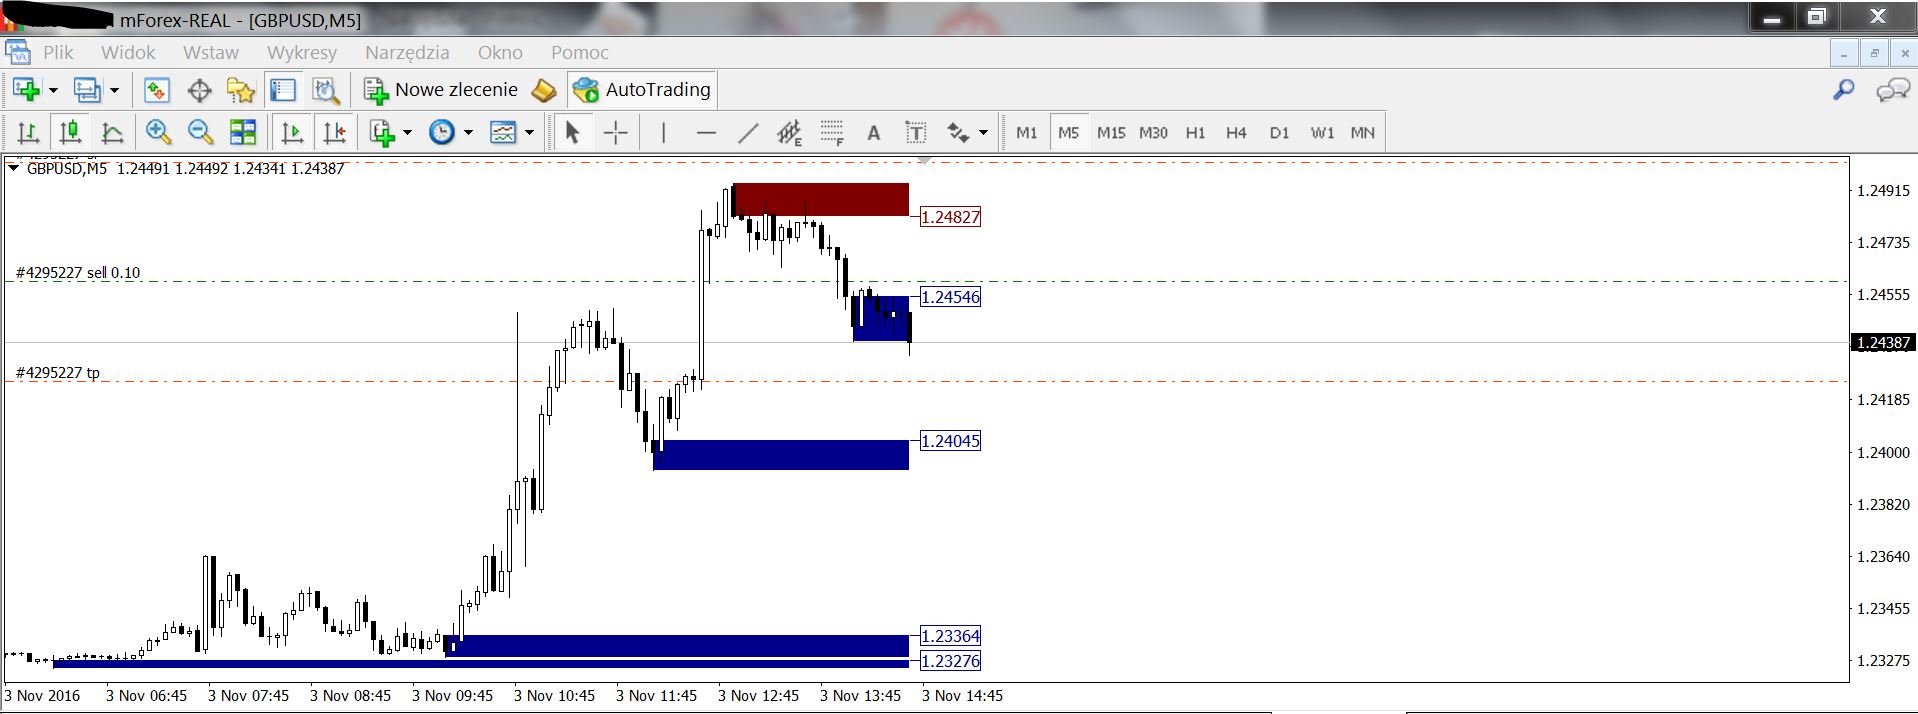Toggle chart shift from right edge

click(x=334, y=132)
